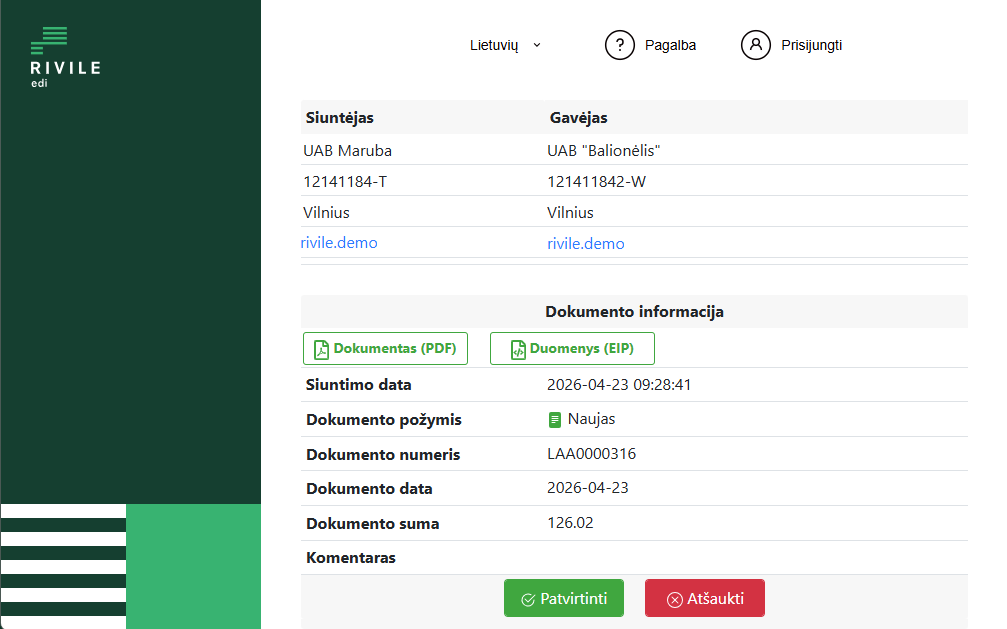The width and height of the screenshot is (1007, 629).
Task: Click the question mark help icon
Action: pyautogui.click(x=620, y=45)
